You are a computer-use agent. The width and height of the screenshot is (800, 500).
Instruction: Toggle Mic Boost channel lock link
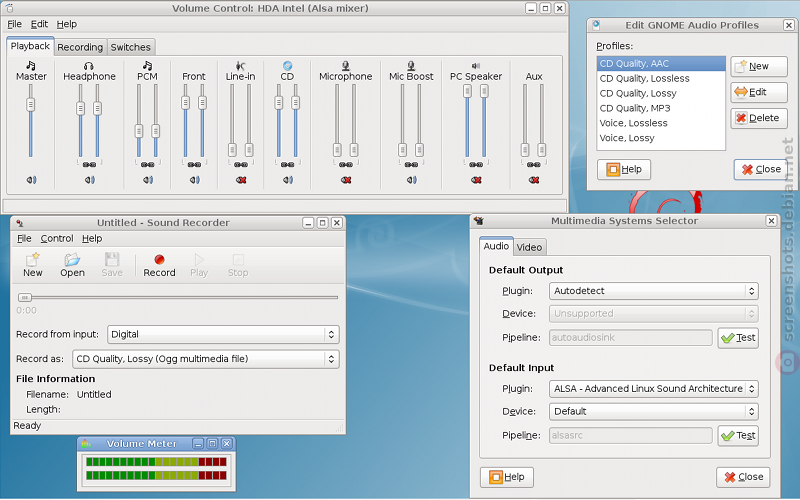[411, 164]
